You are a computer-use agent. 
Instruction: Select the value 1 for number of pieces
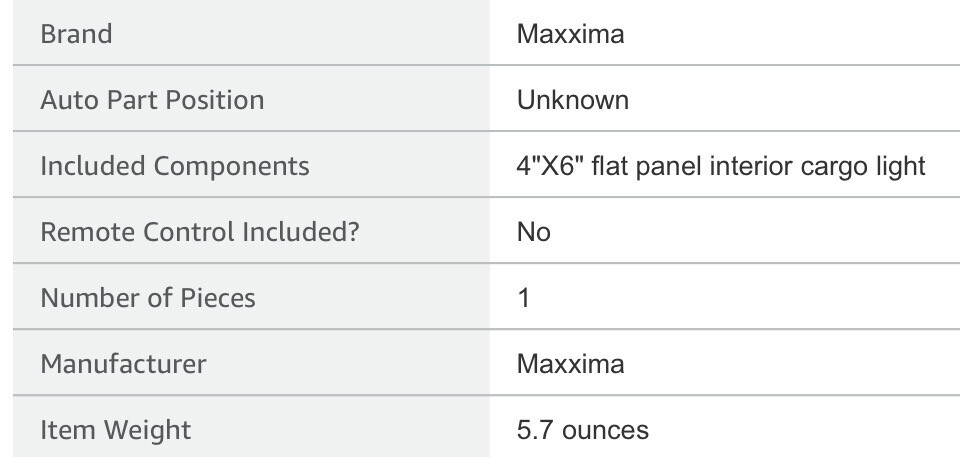coord(523,298)
